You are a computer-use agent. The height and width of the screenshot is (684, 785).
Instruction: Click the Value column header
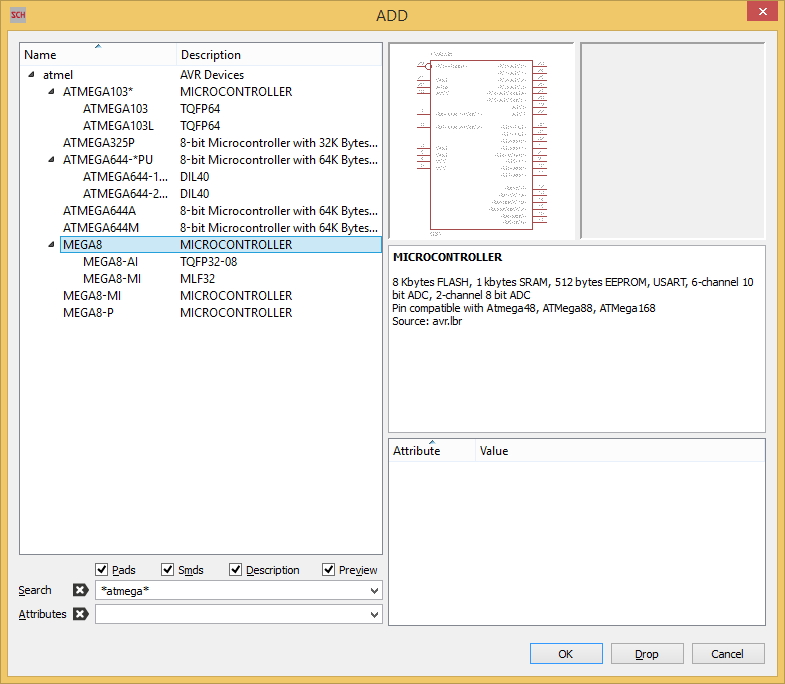(x=620, y=451)
